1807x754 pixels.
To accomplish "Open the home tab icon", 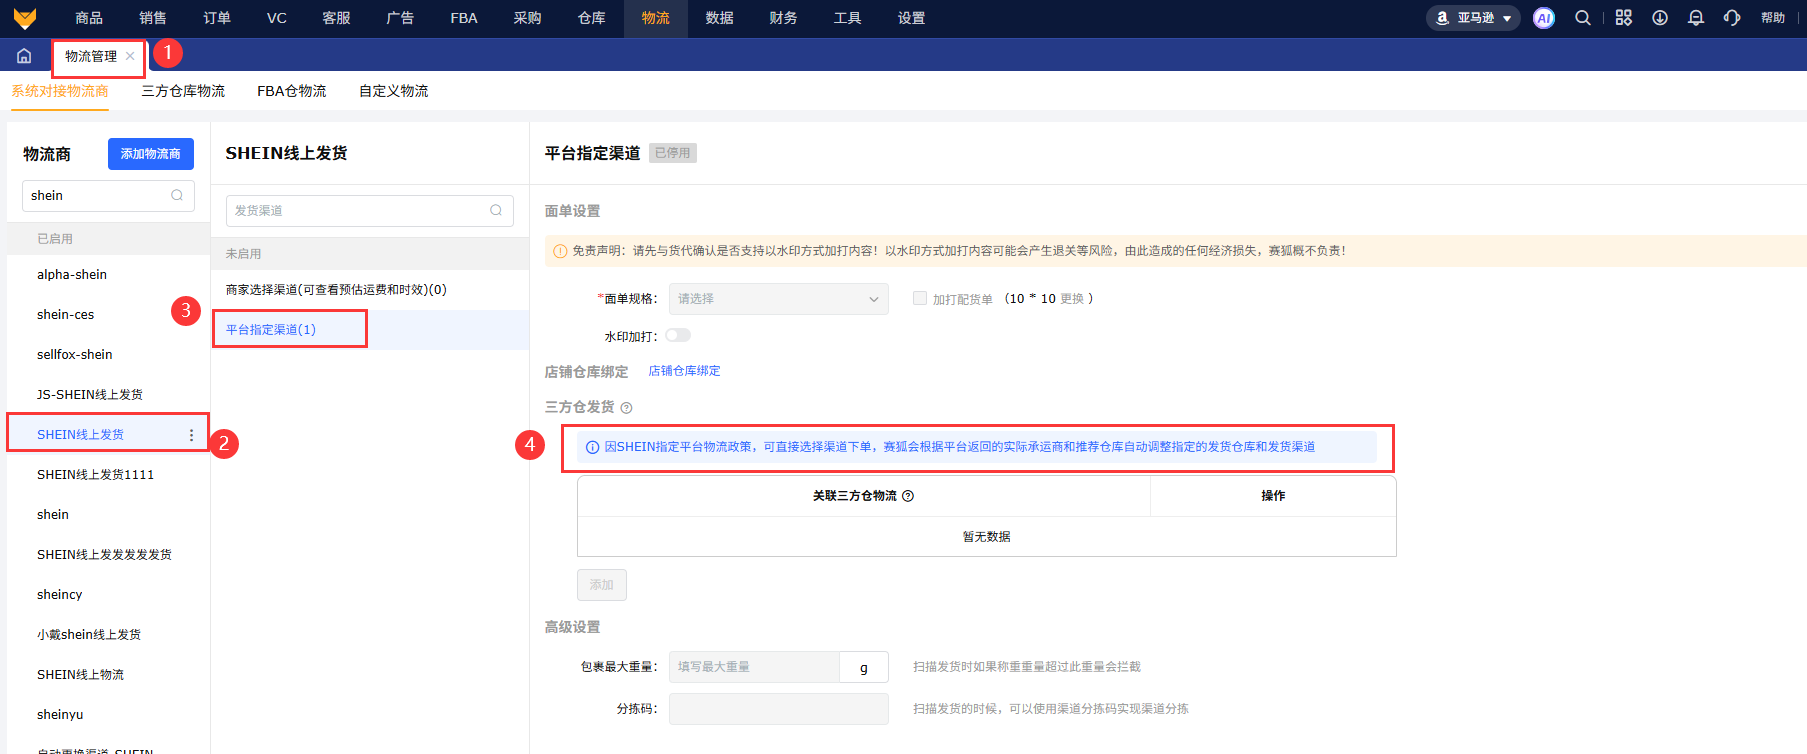I will 24,56.
